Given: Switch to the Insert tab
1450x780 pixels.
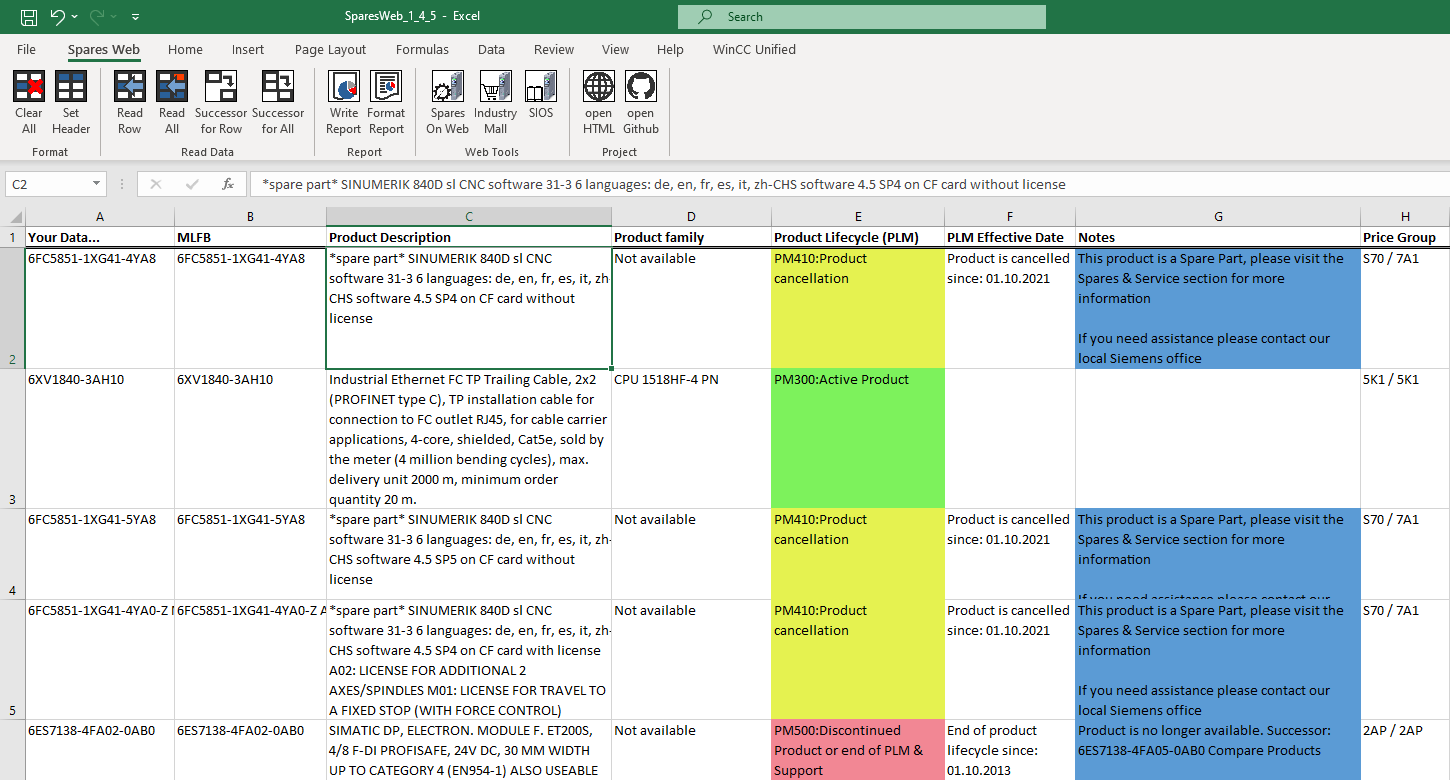Looking at the screenshot, I should tap(248, 49).
